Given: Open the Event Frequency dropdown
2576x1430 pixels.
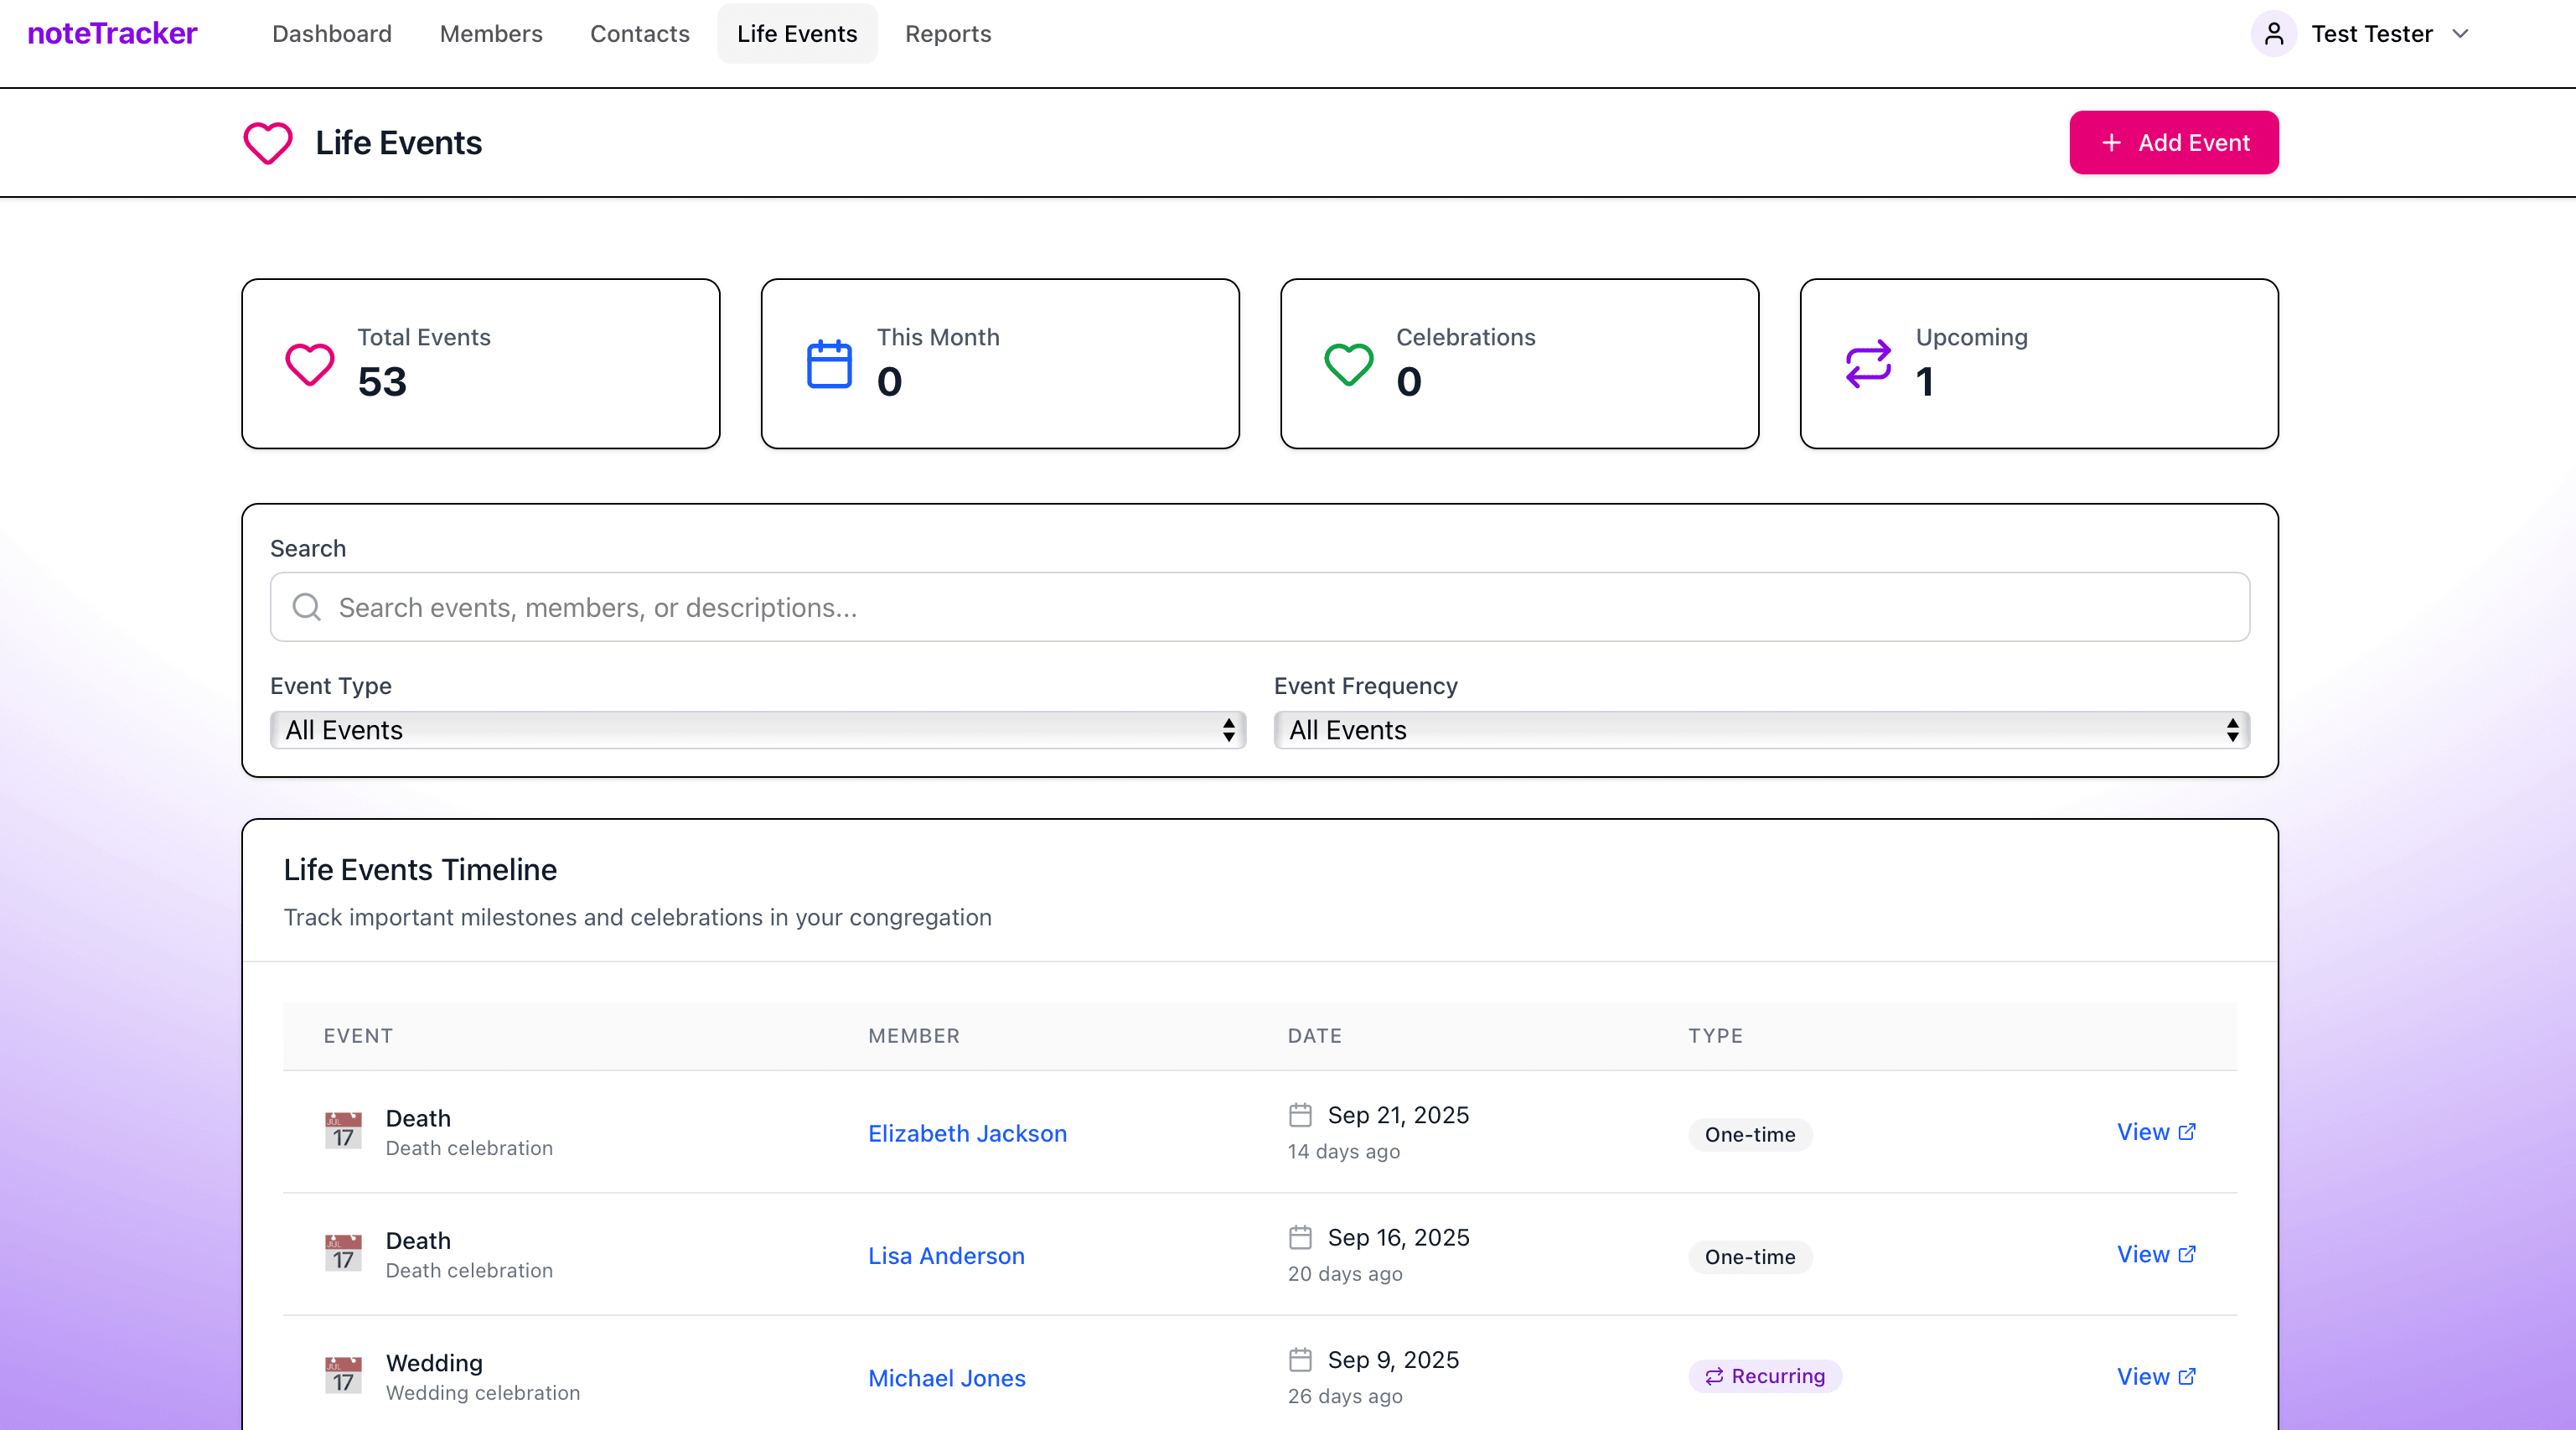Looking at the screenshot, I should tap(1761, 730).
